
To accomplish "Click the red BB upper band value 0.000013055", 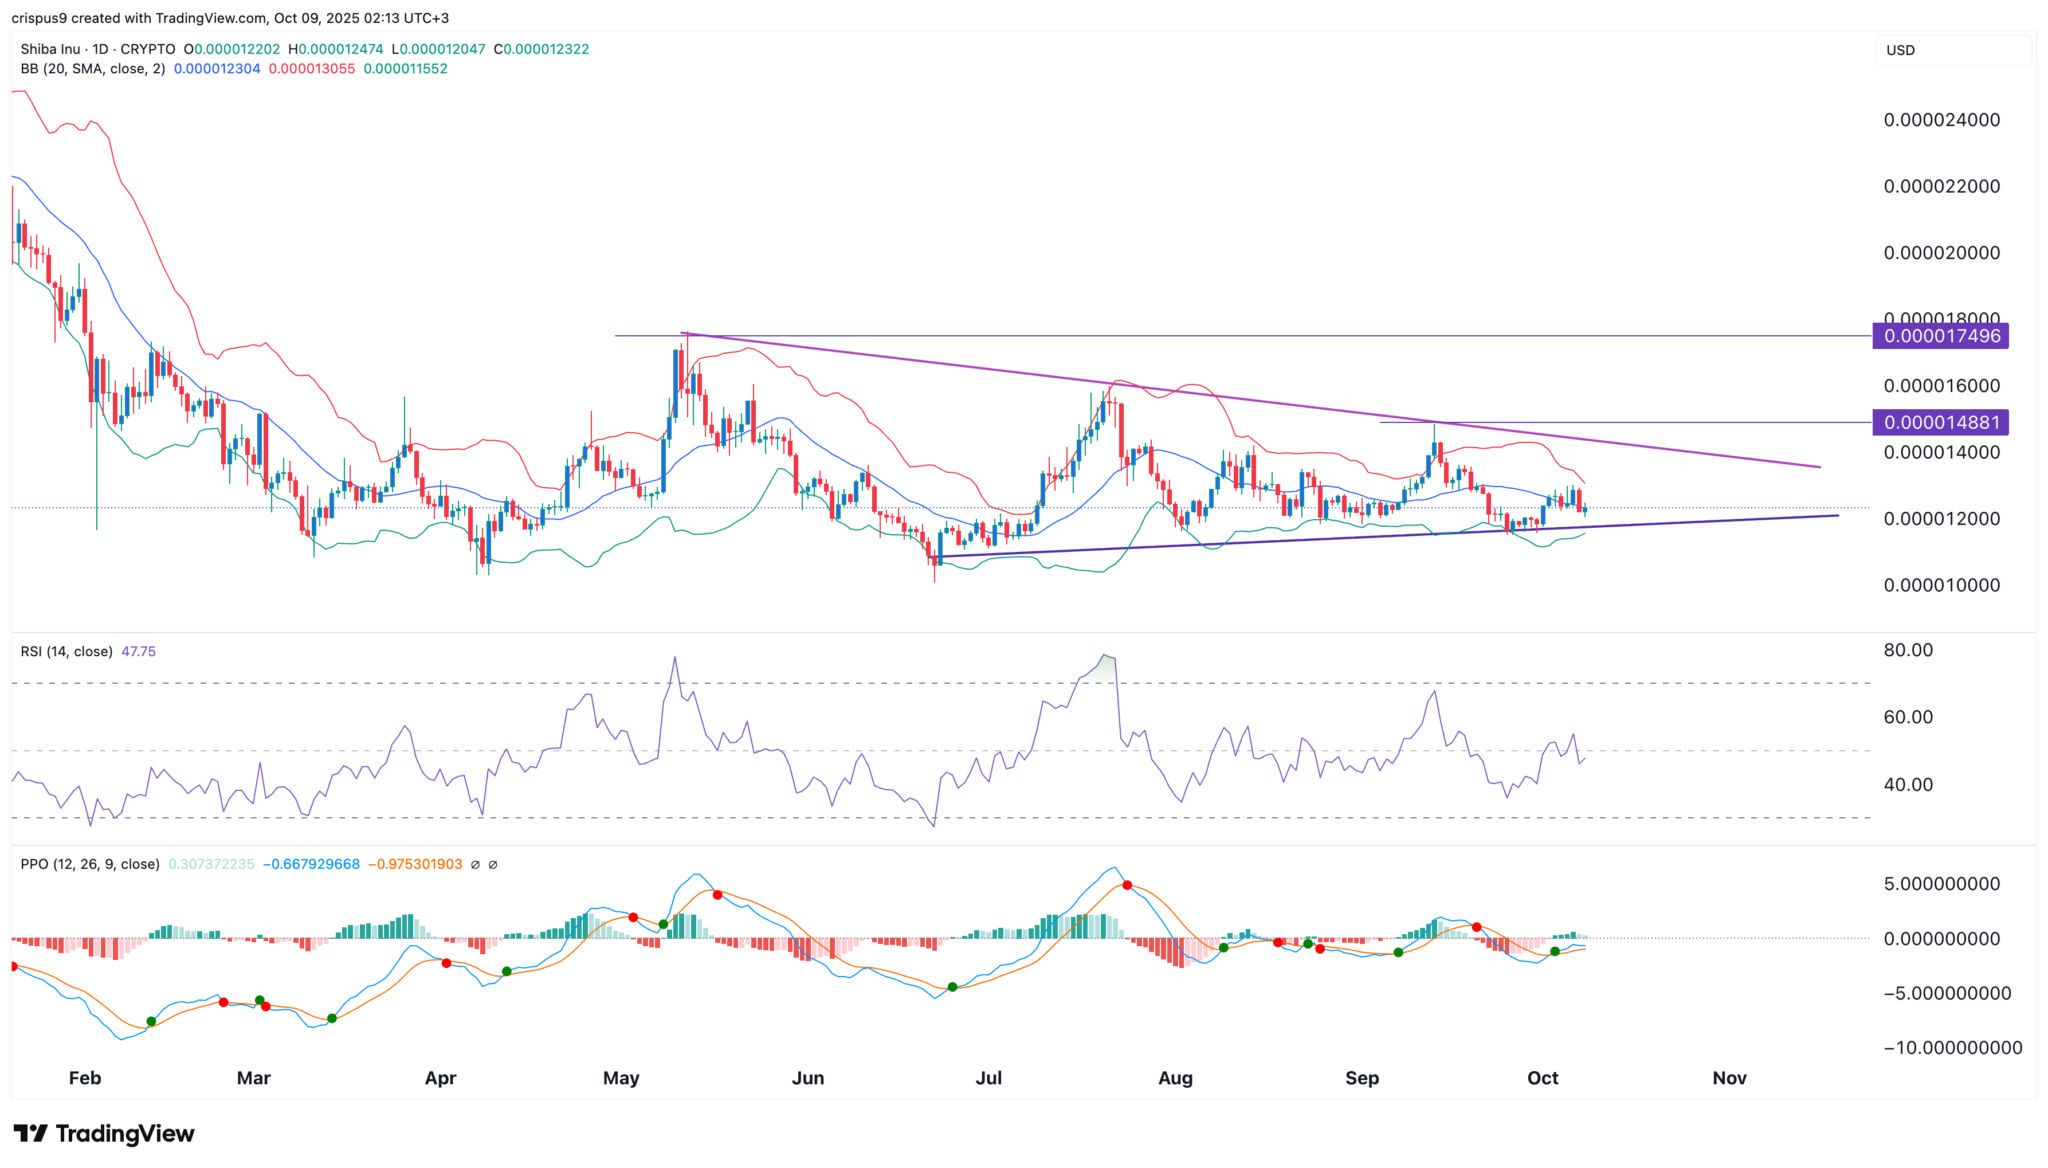I will 311,69.
